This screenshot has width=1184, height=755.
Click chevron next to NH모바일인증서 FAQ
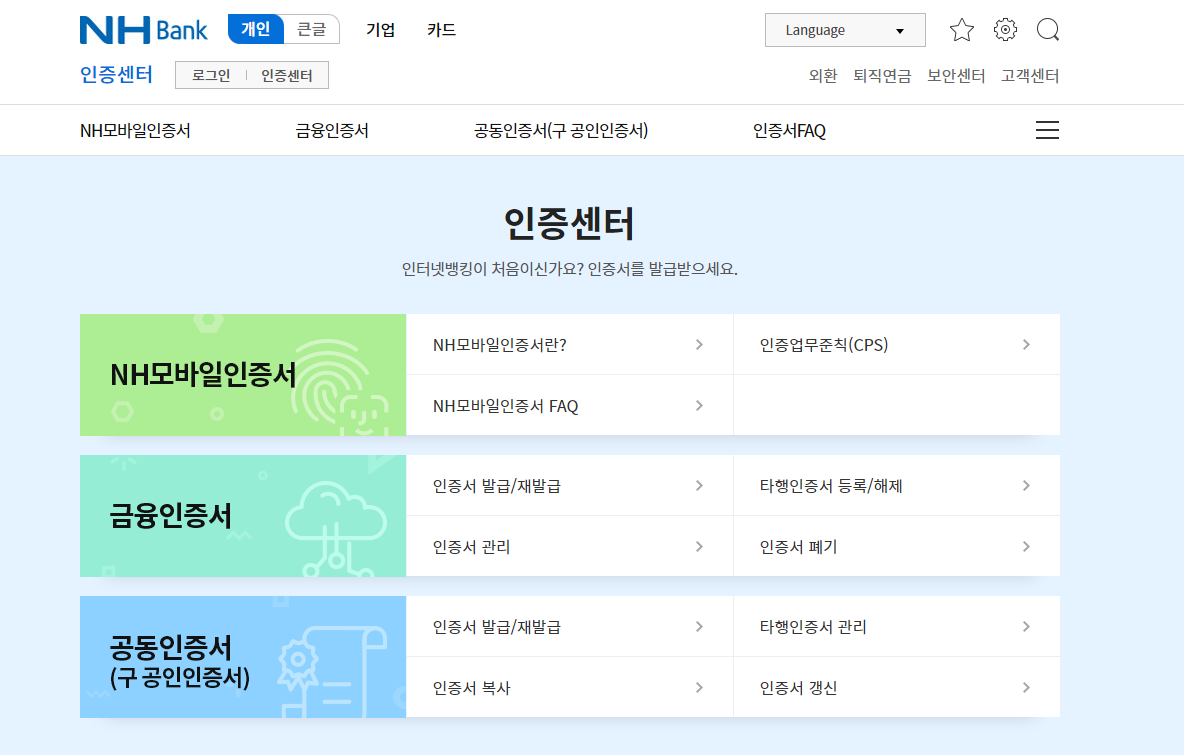(x=699, y=405)
